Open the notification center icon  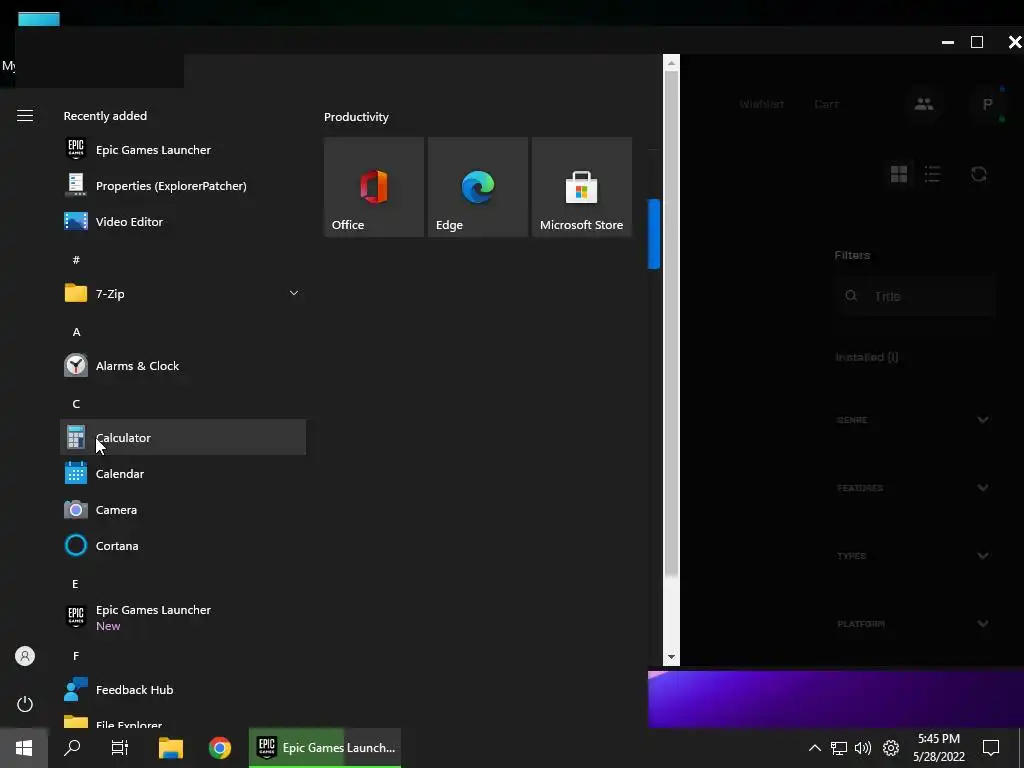(991, 748)
